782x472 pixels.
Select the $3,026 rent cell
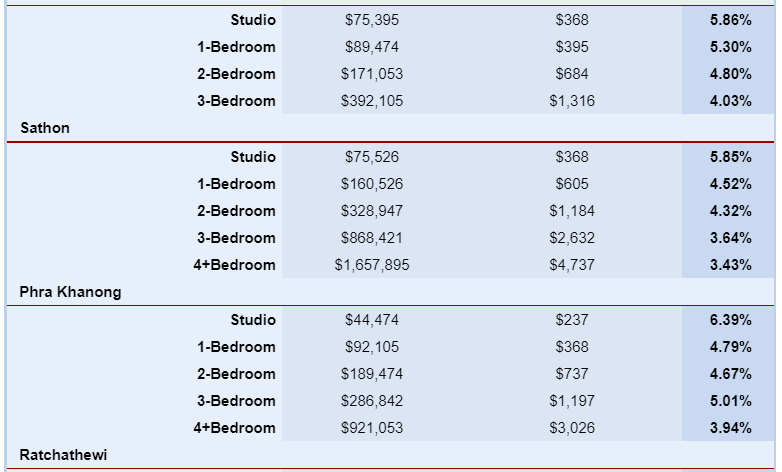tap(572, 428)
